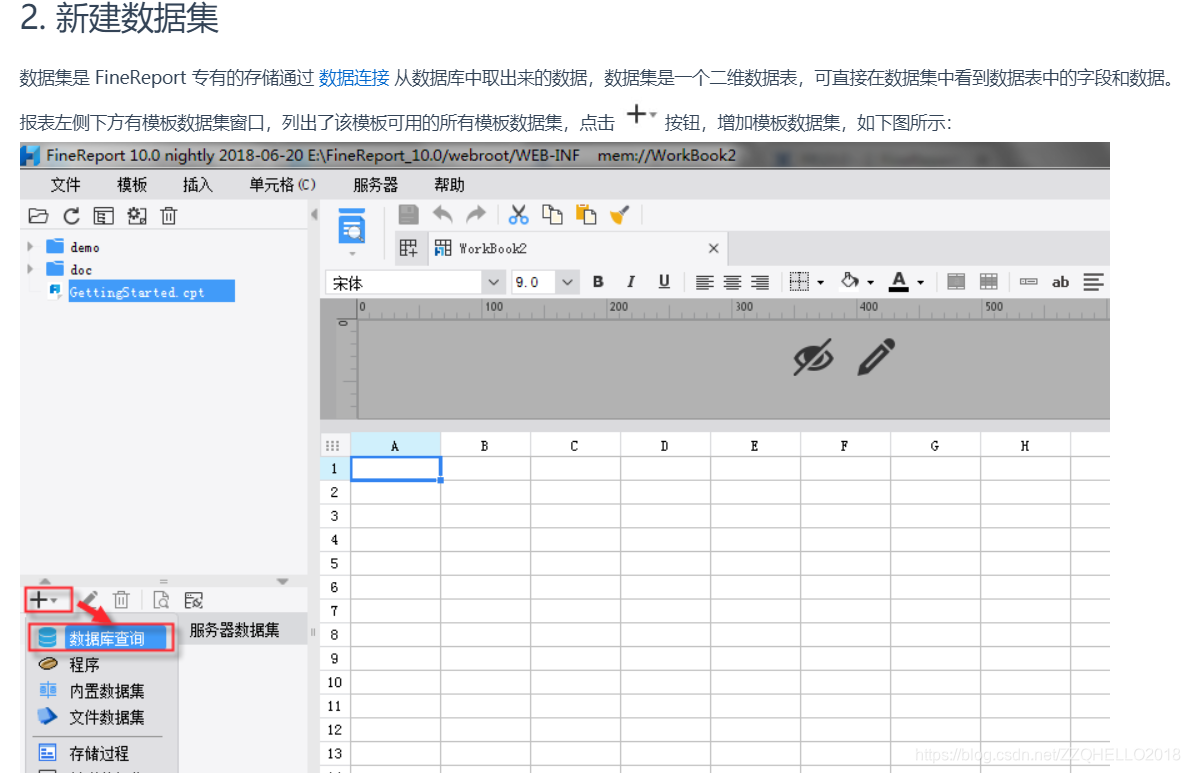Viewport: 1190px width, 773px height.
Task: Click the refresh icon in file panel
Action: coord(71,216)
